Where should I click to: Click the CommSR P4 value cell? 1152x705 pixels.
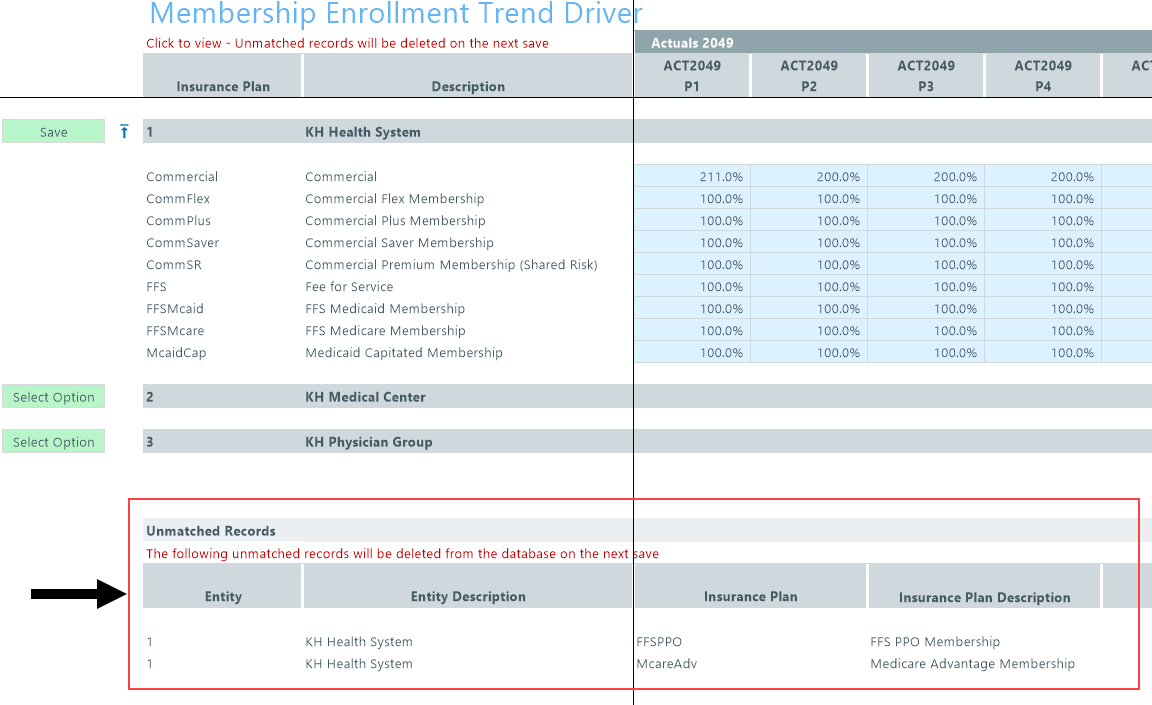tap(1043, 264)
